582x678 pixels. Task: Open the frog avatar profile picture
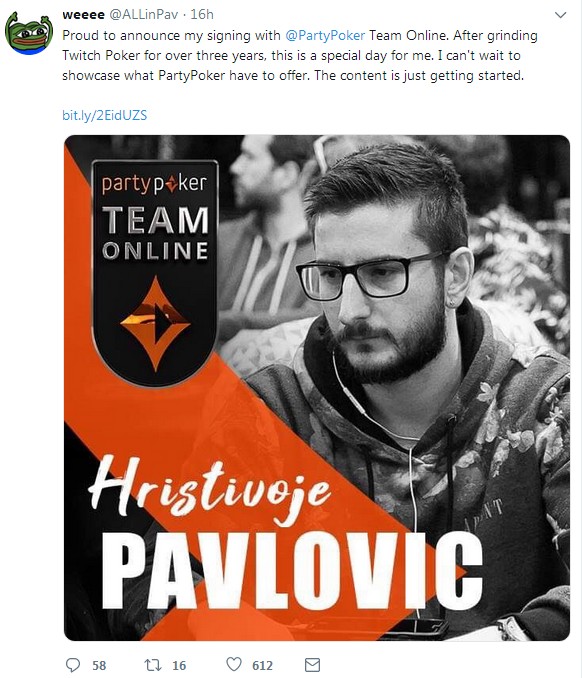coord(29,33)
